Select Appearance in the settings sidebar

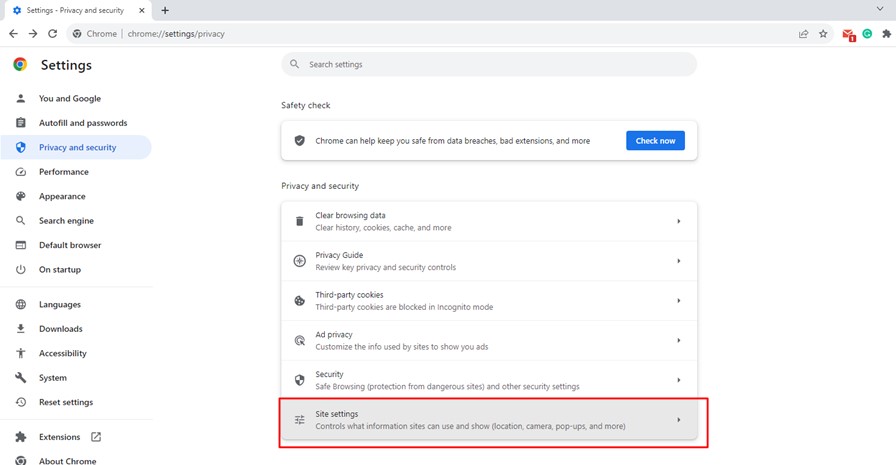pos(62,196)
